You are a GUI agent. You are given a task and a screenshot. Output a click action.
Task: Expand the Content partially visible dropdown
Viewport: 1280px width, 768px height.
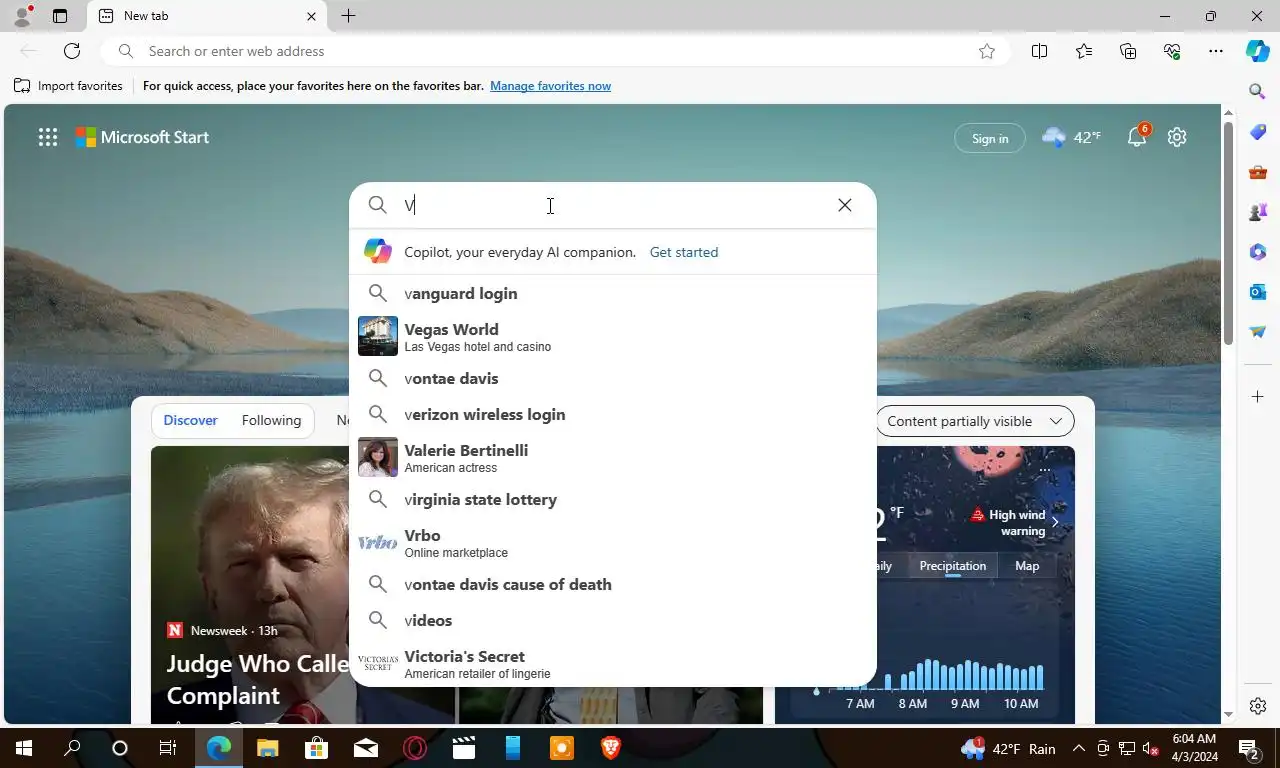tap(974, 421)
